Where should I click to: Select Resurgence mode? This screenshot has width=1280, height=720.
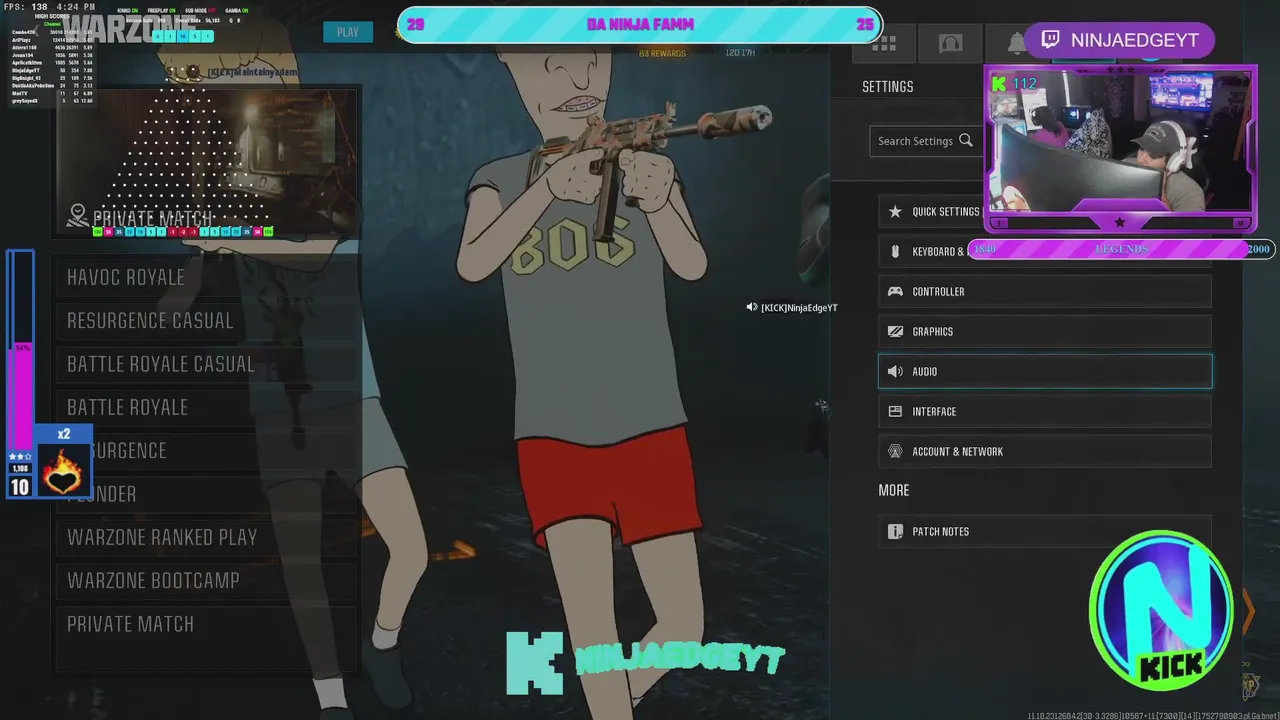click(x=206, y=451)
